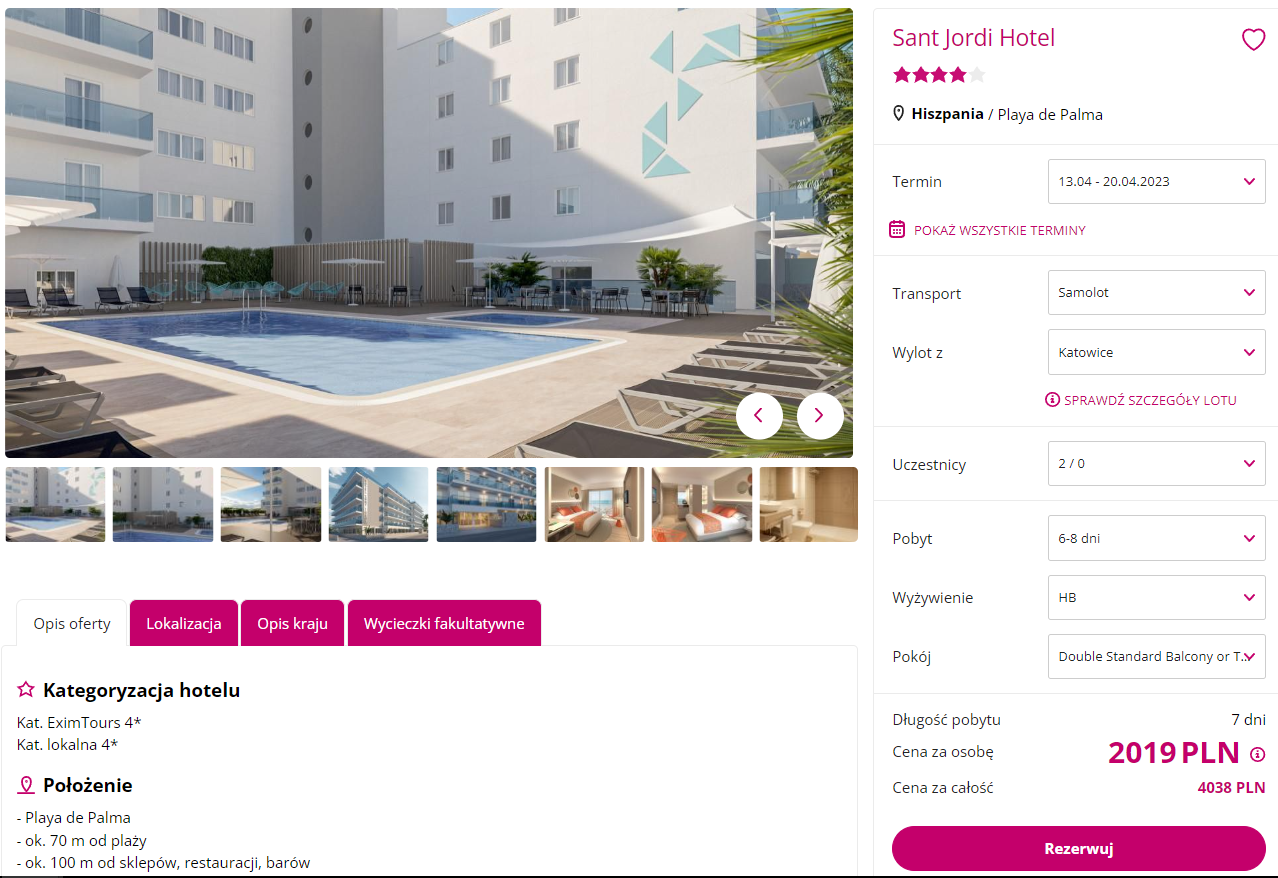Image resolution: width=1278 pixels, height=878 pixels.
Task: Click calendar icon for all dates
Action: click(897, 229)
